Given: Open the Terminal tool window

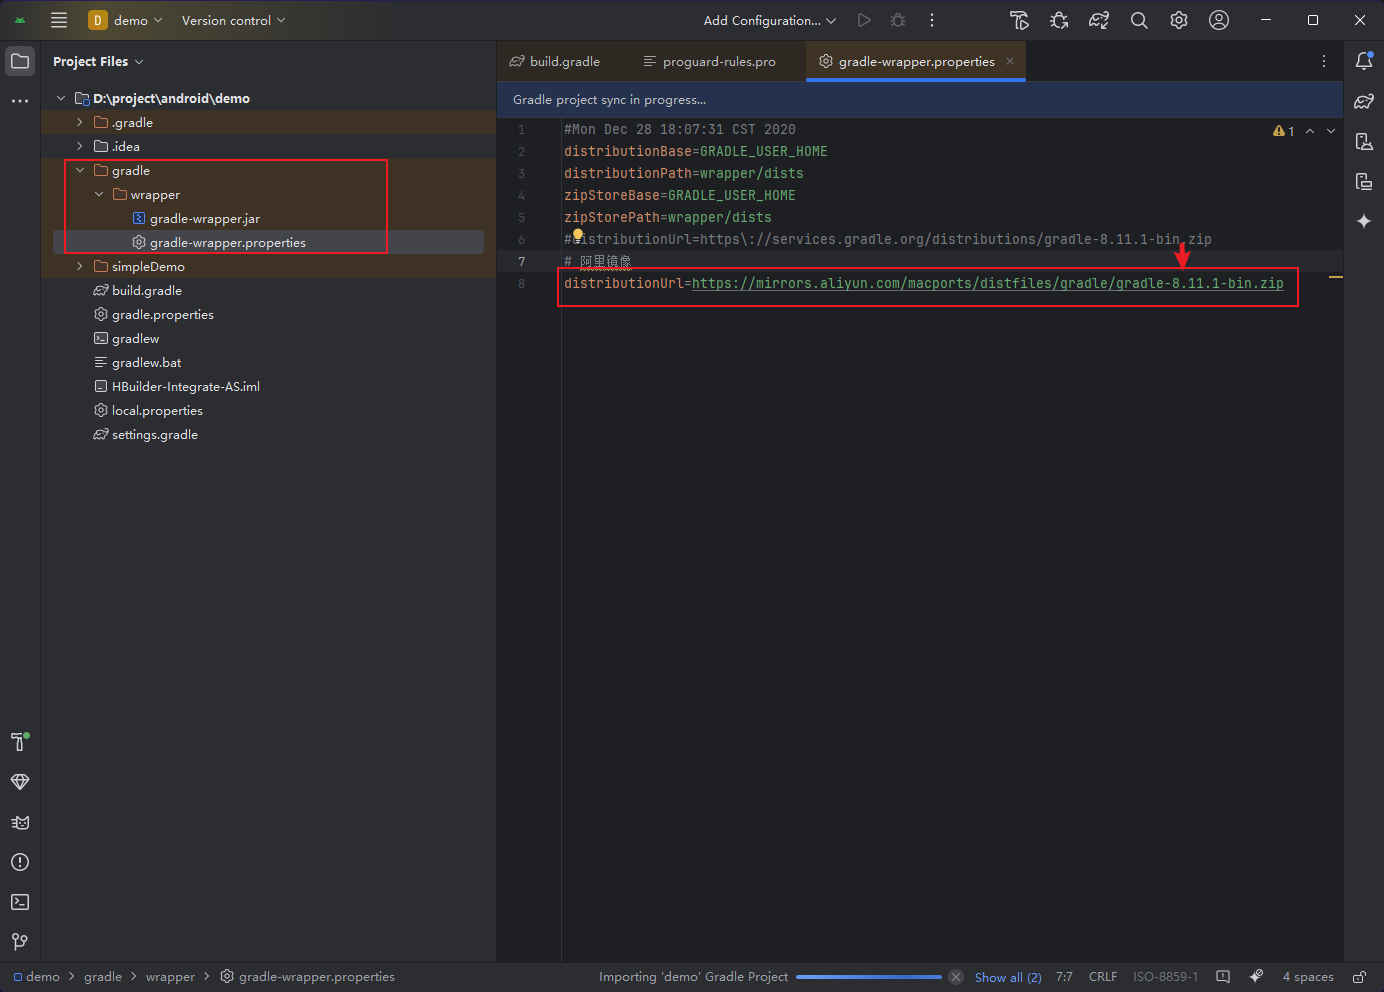Looking at the screenshot, I should click(x=20, y=902).
